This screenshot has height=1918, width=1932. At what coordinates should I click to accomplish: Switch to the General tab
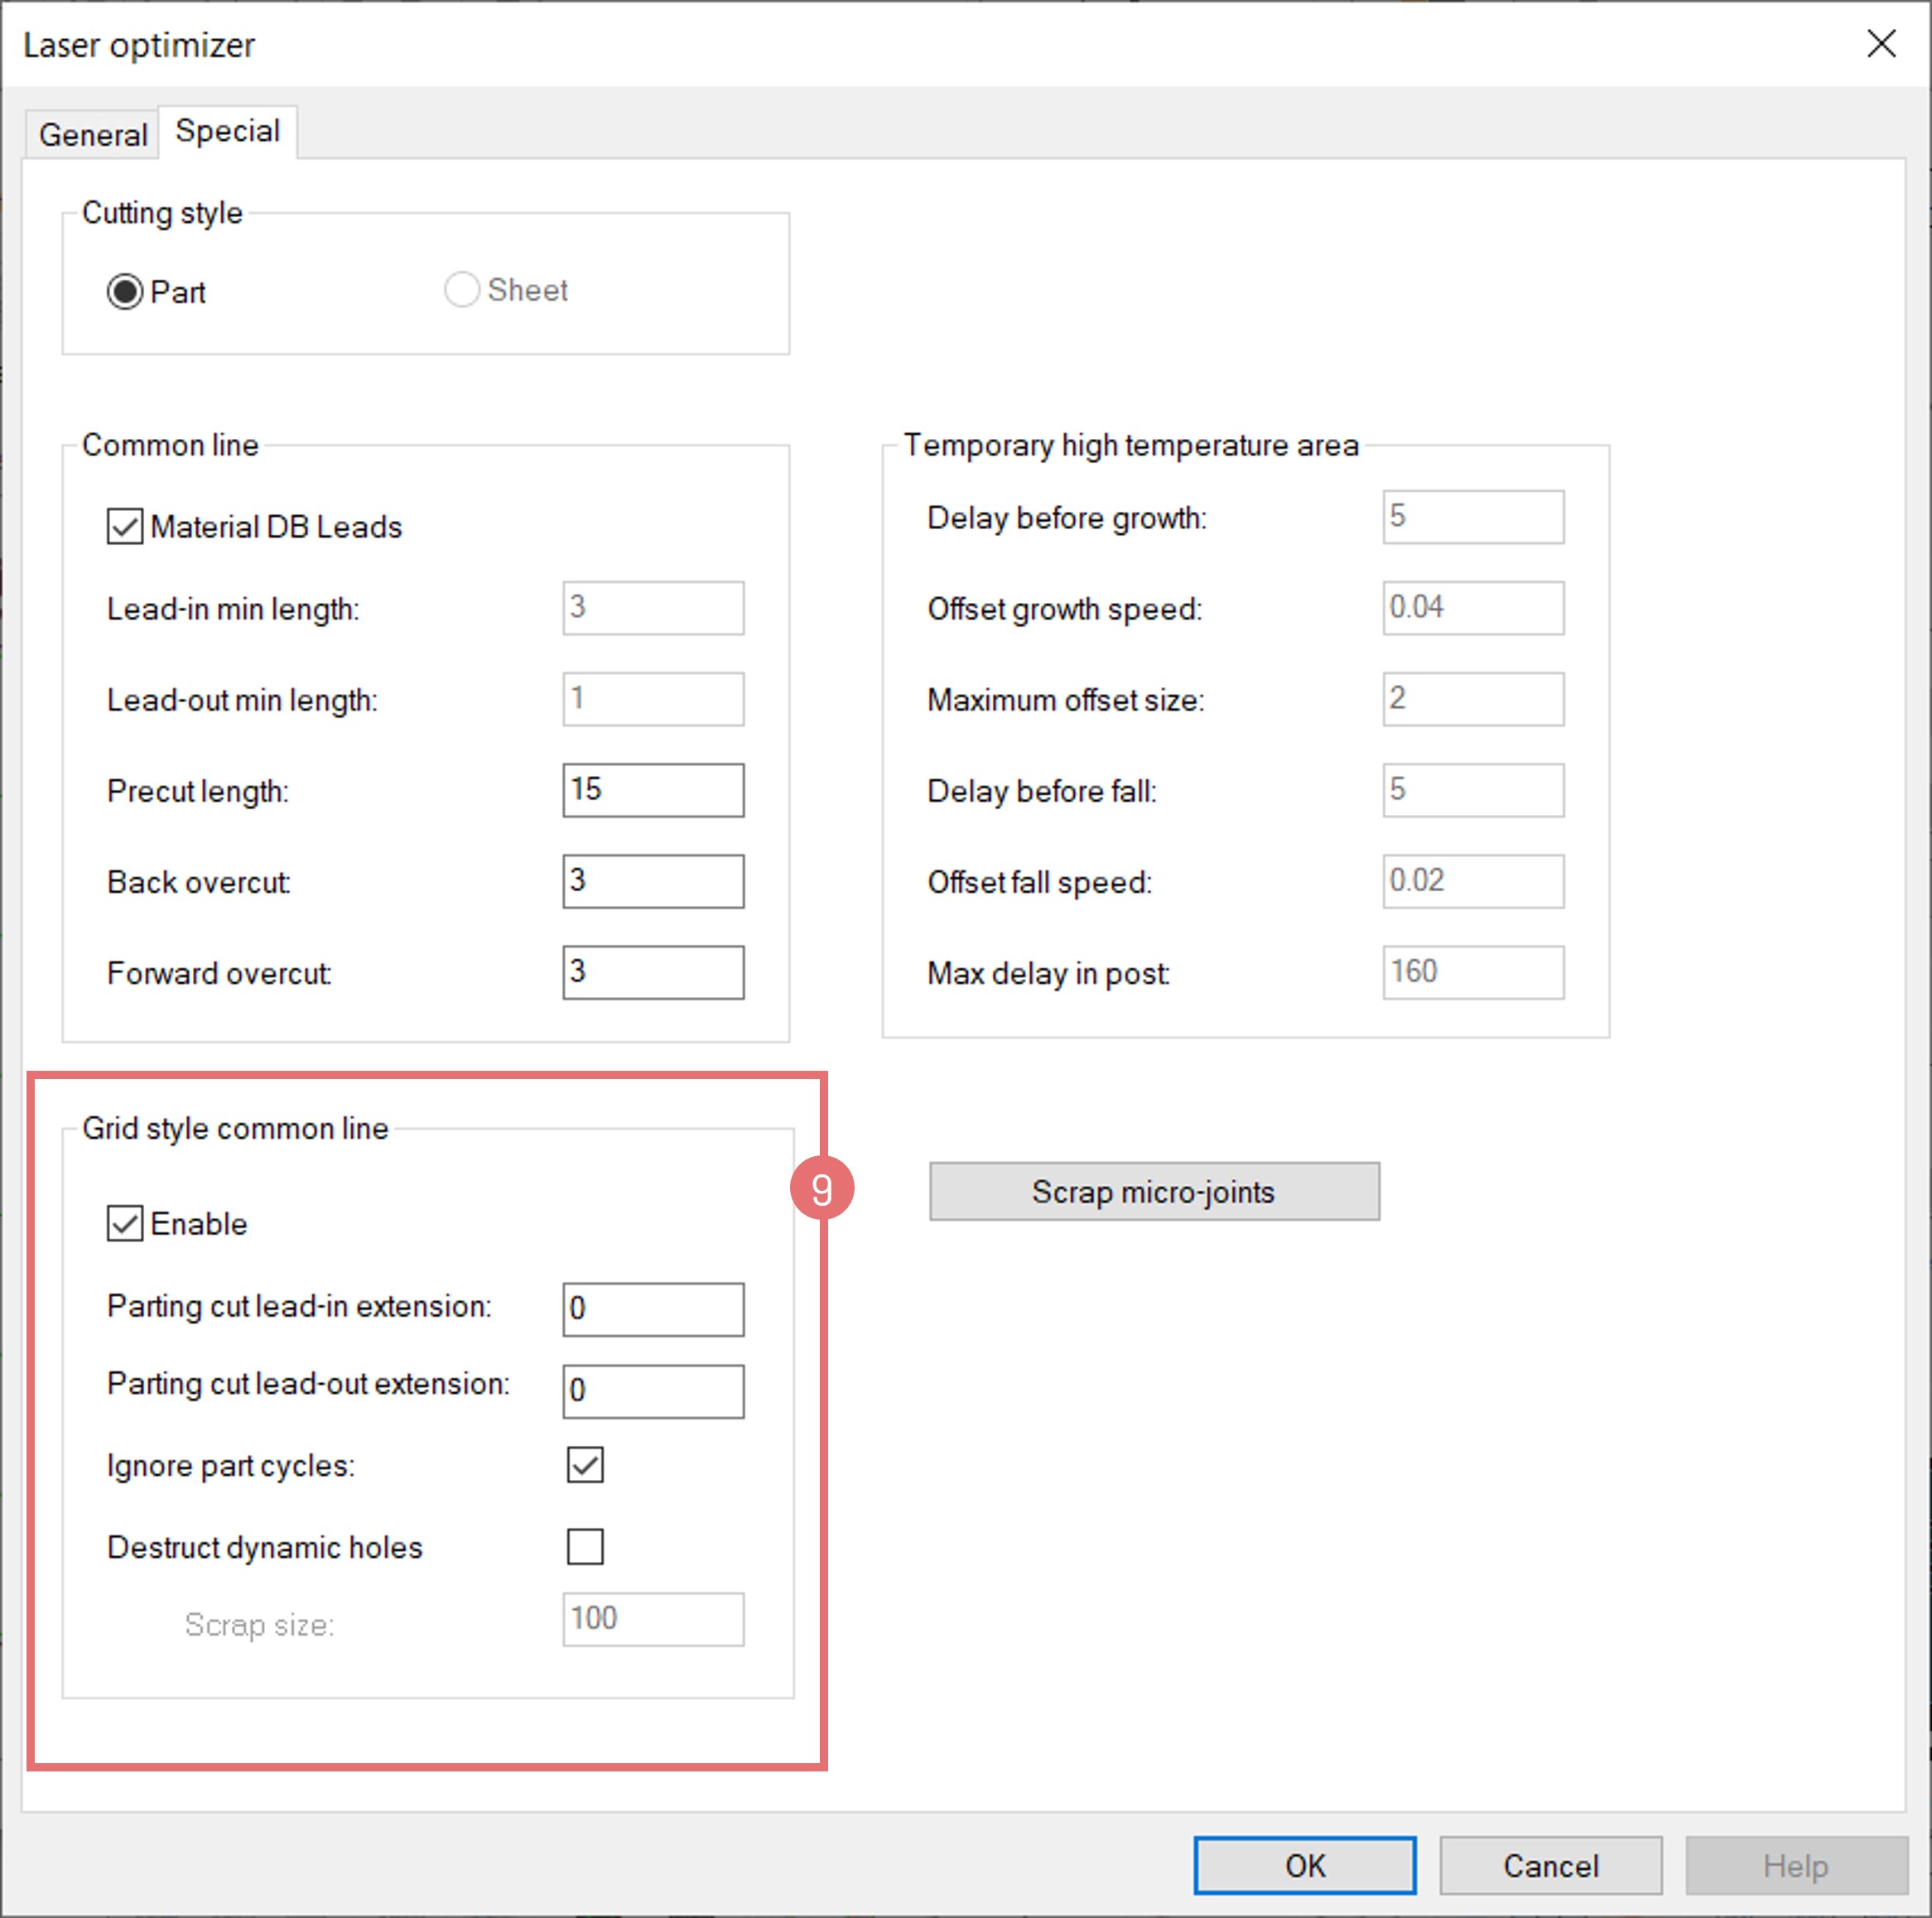click(x=92, y=134)
